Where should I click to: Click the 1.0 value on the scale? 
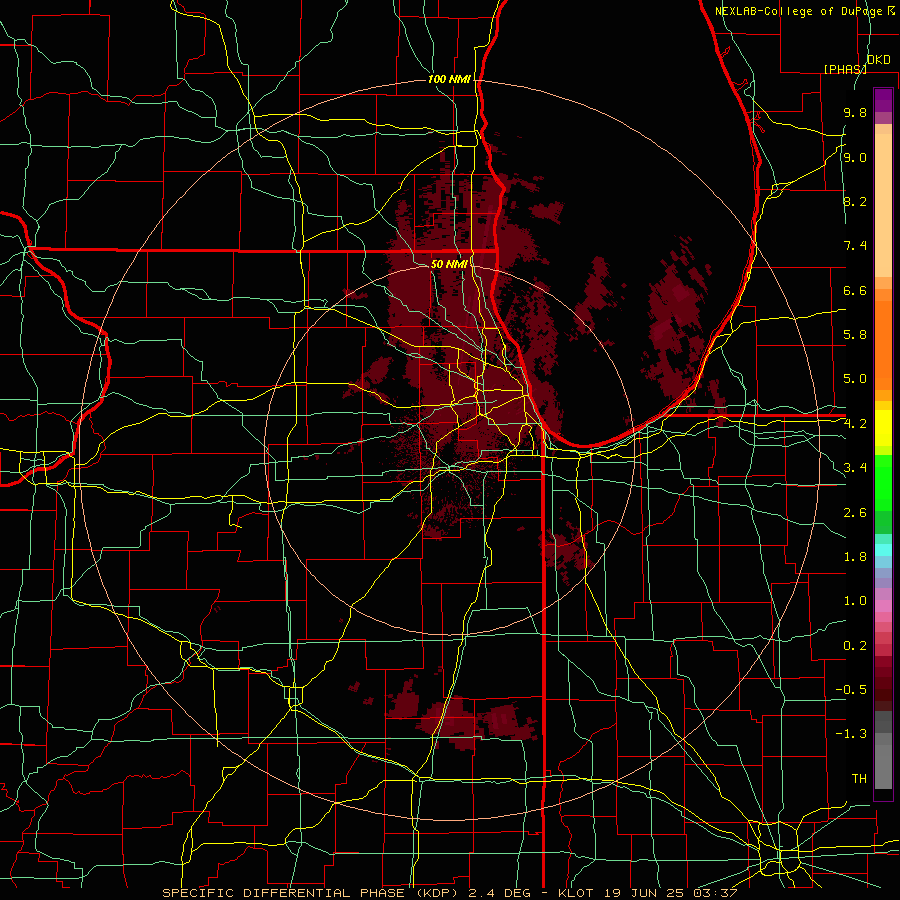point(855,601)
